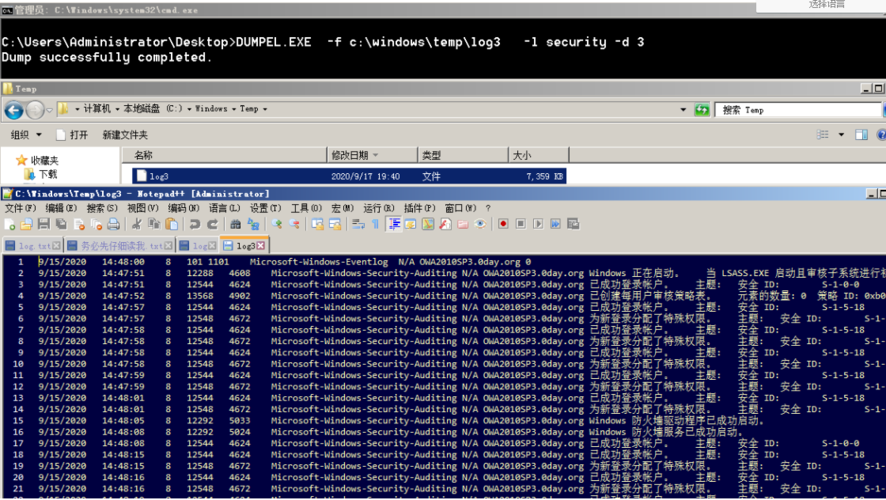This screenshot has width=886, height=500.
Task: Toggle the highlighted Indent Guide icon
Action: 394,224
